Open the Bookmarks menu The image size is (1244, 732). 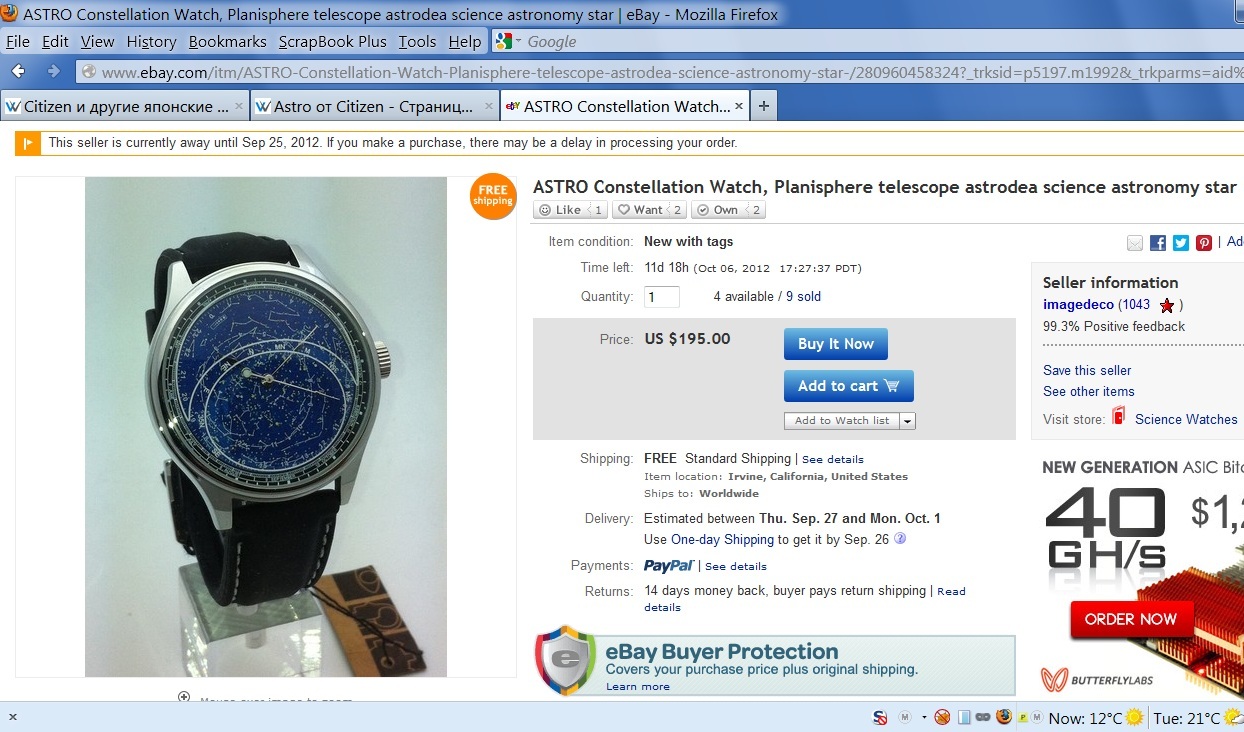pyautogui.click(x=228, y=41)
